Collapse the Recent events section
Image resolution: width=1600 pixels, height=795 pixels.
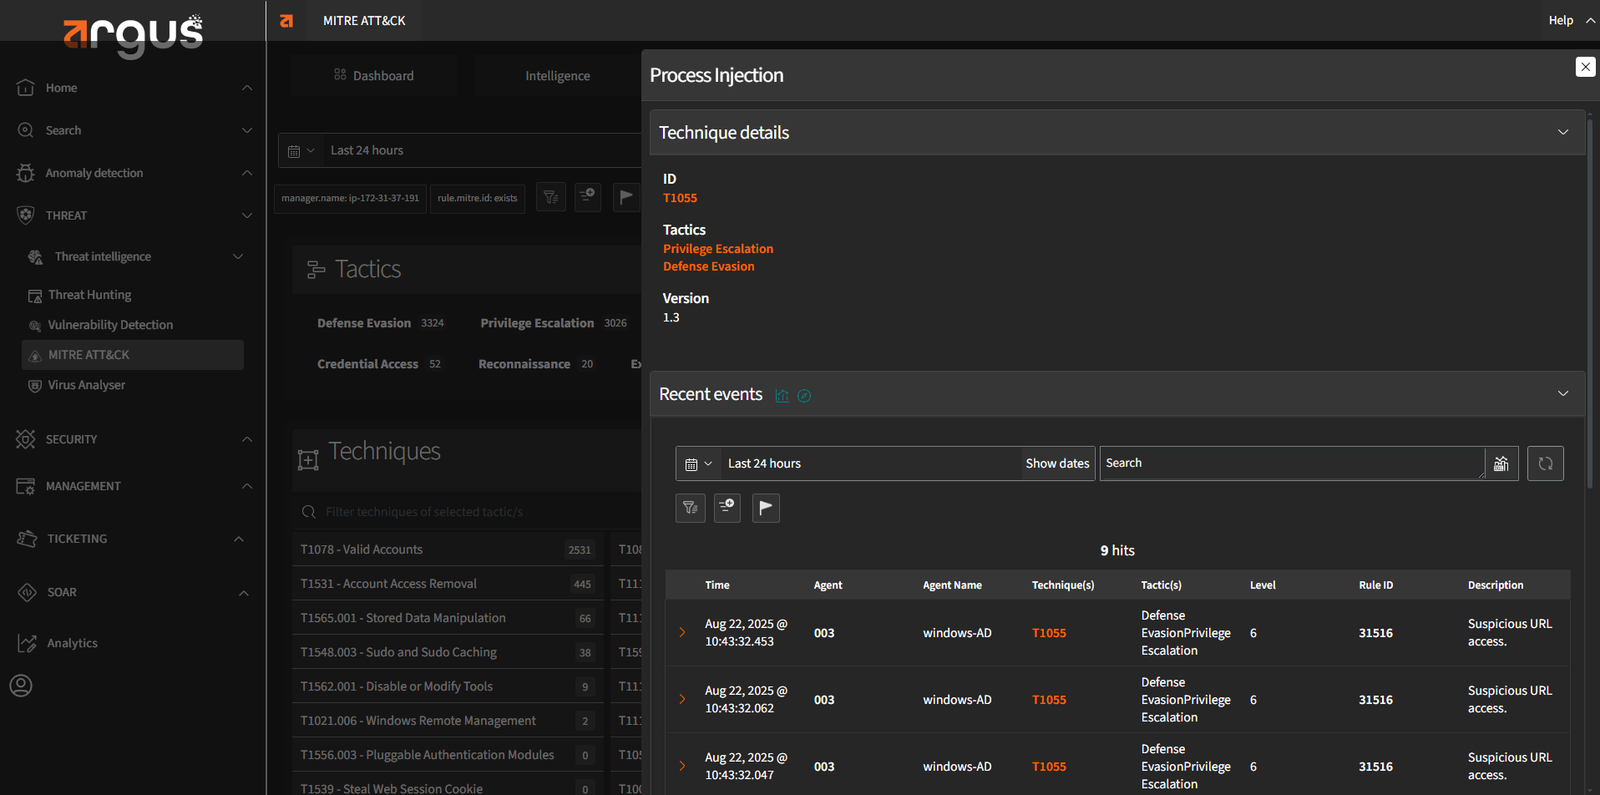coord(1562,394)
